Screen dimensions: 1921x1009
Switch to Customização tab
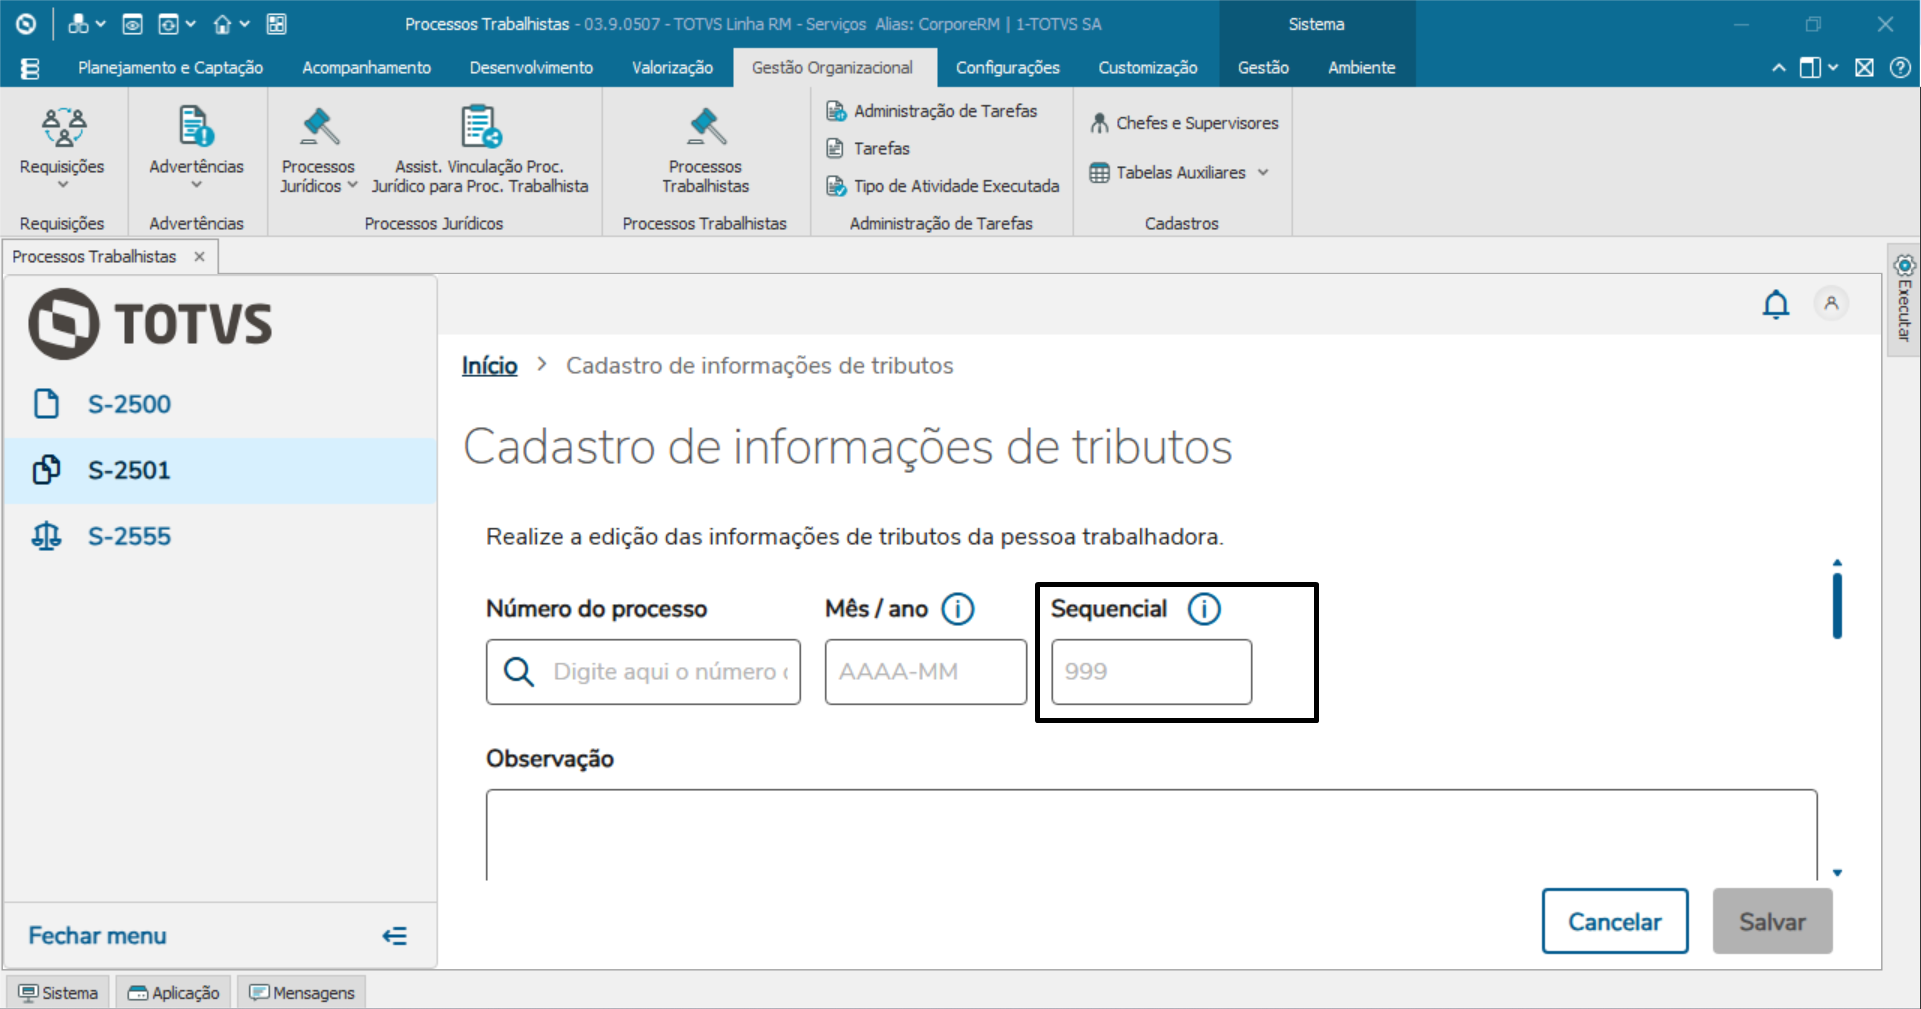pos(1148,68)
